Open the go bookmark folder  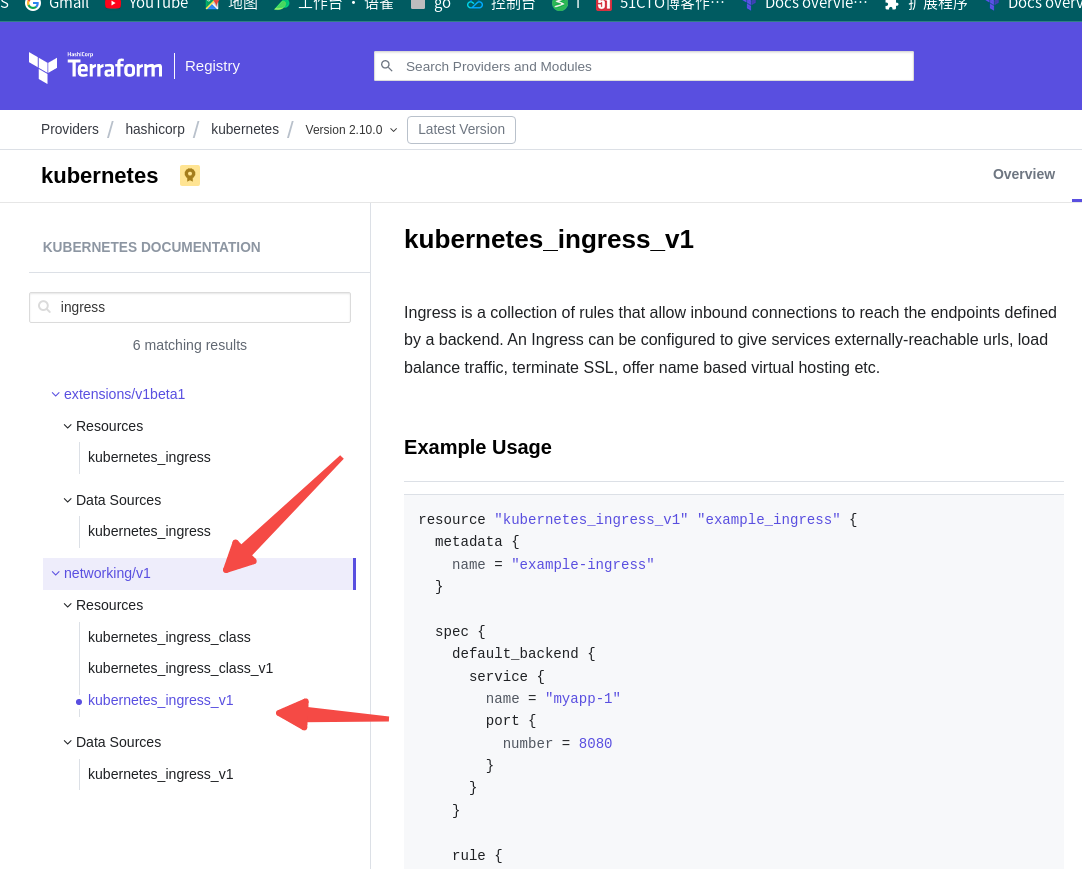click(431, 5)
